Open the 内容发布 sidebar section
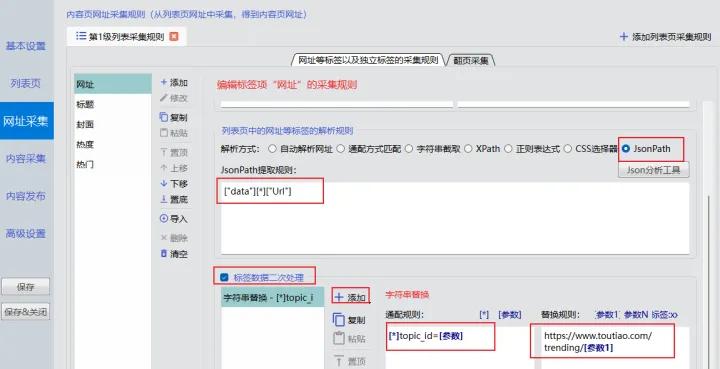 (x=26, y=196)
